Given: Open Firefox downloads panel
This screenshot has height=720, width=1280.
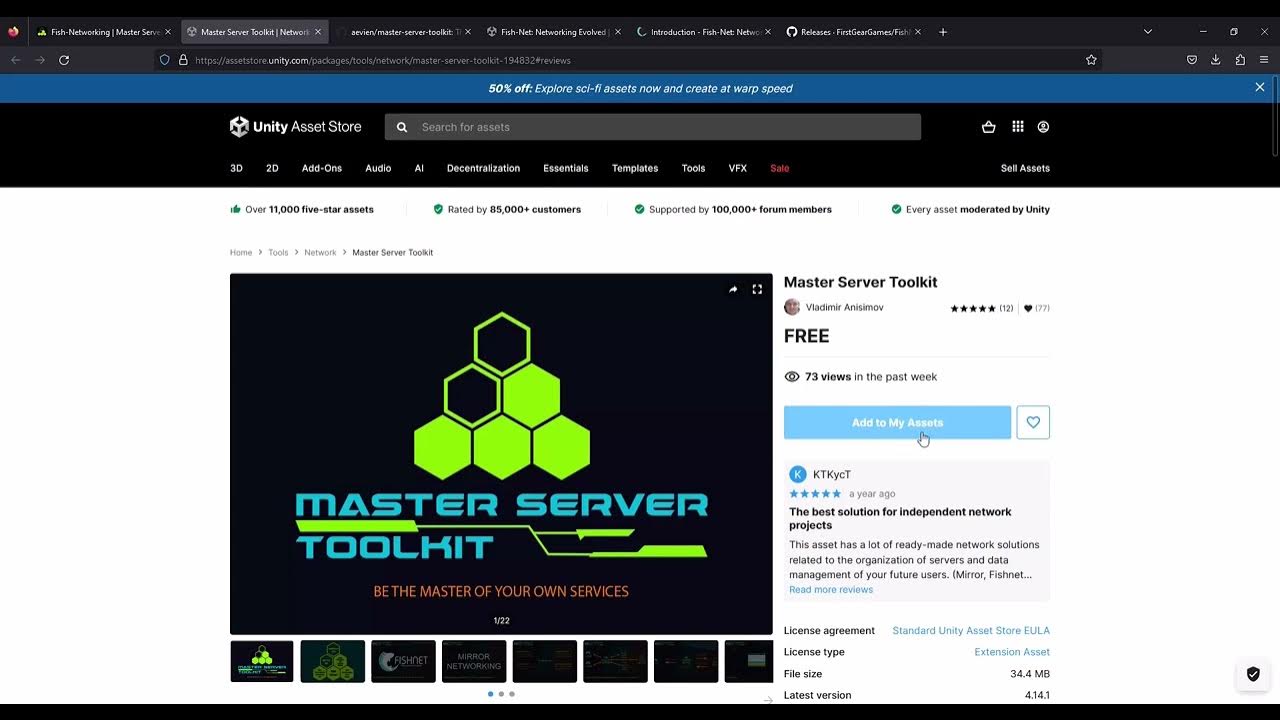Looking at the screenshot, I should (1216, 60).
